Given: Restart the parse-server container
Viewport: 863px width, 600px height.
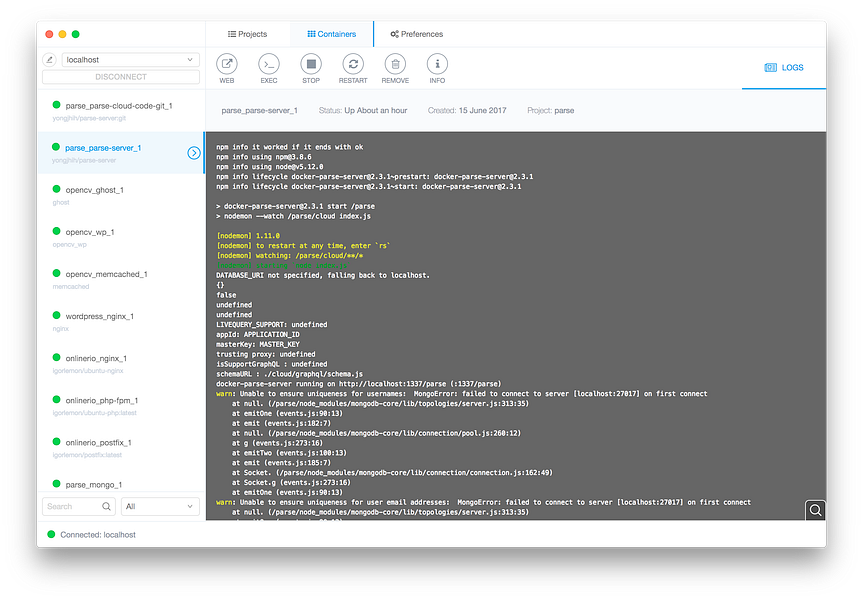Looking at the screenshot, I should click(x=353, y=64).
